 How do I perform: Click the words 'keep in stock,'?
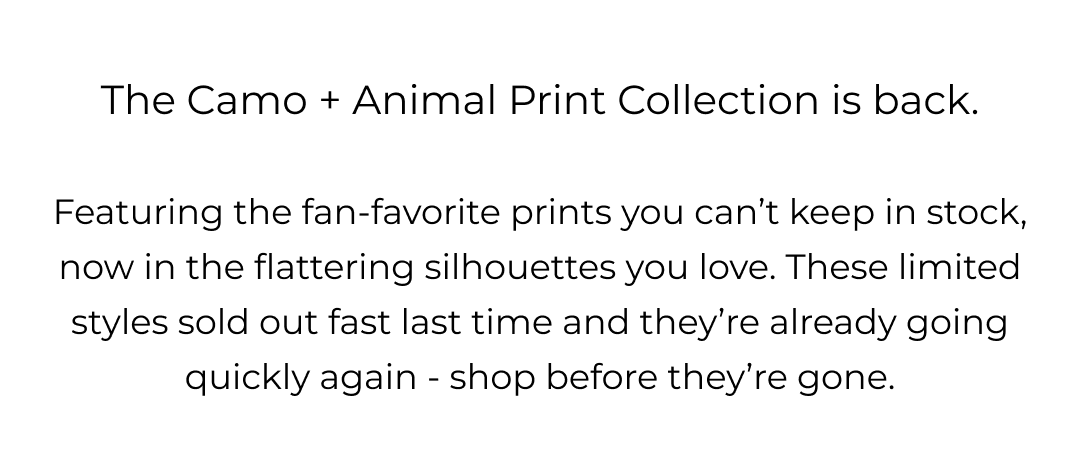pyautogui.click(x=903, y=213)
